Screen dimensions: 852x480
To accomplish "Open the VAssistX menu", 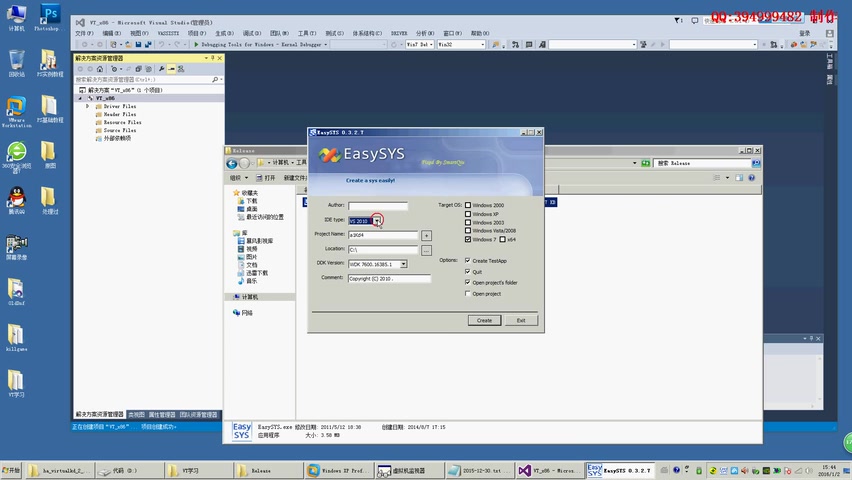I will [x=168, y=33].
